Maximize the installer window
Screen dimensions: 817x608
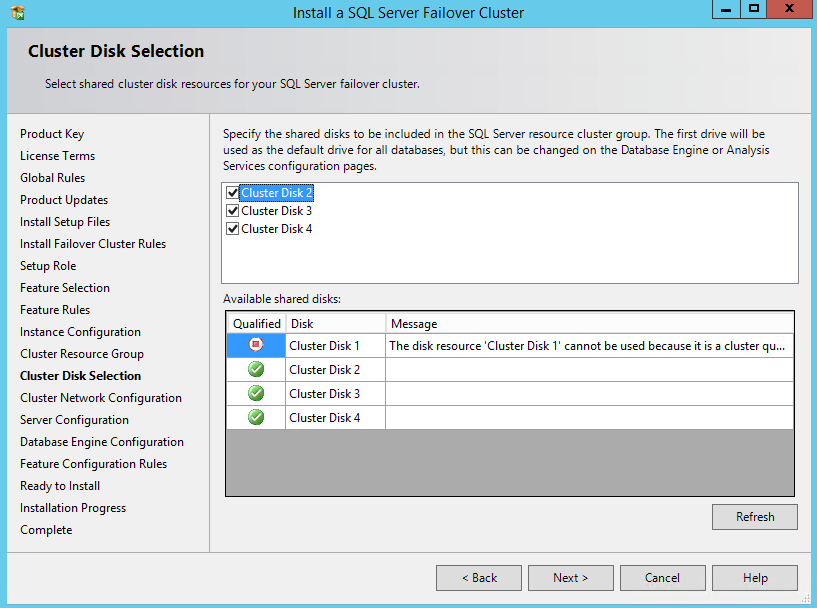pyautogui.click(x=753, y=9)
